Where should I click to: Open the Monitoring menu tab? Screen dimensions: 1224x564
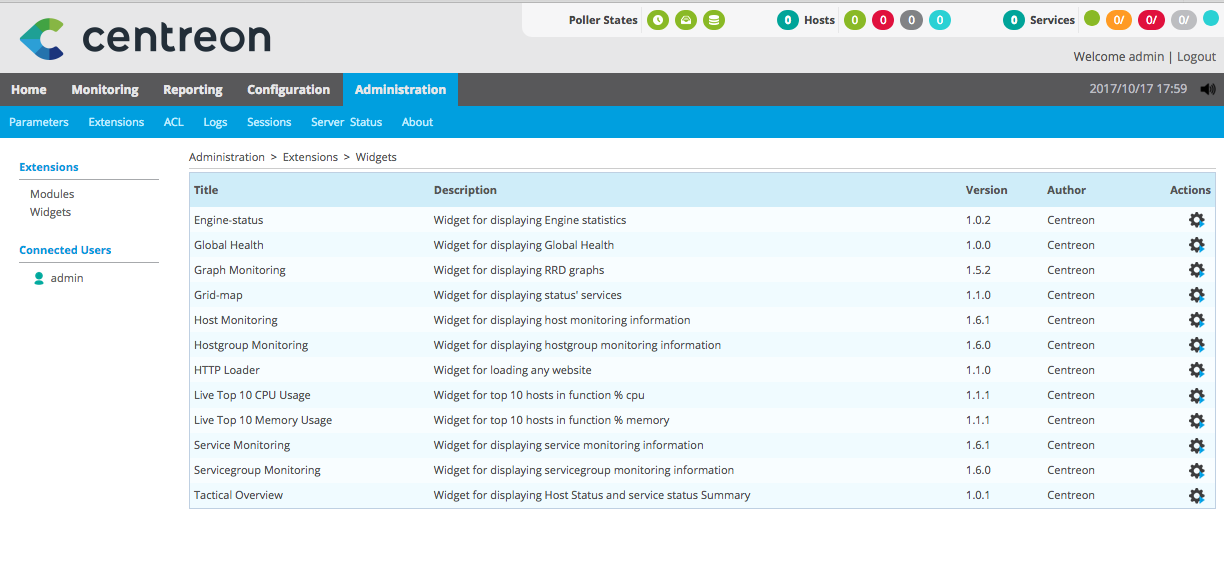(x=105, y=90)
